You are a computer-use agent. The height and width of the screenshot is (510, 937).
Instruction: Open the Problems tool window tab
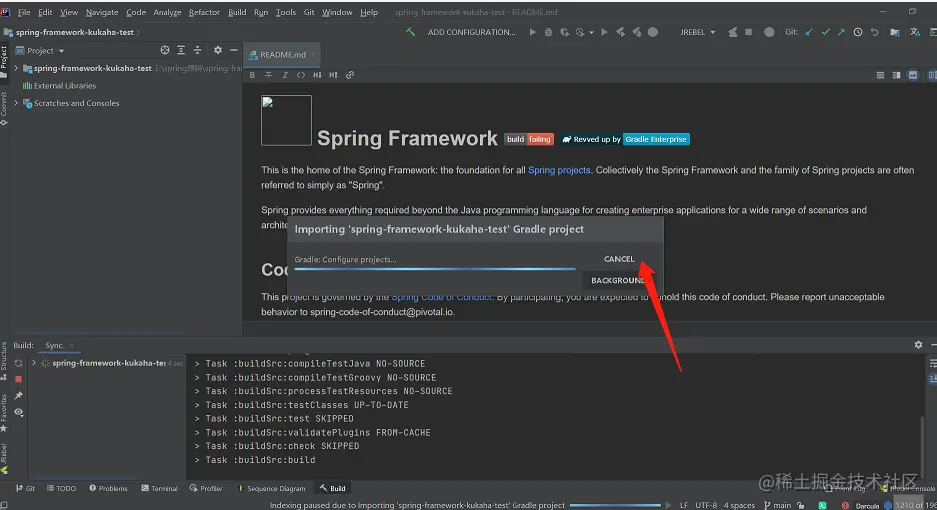click(108, 488)
